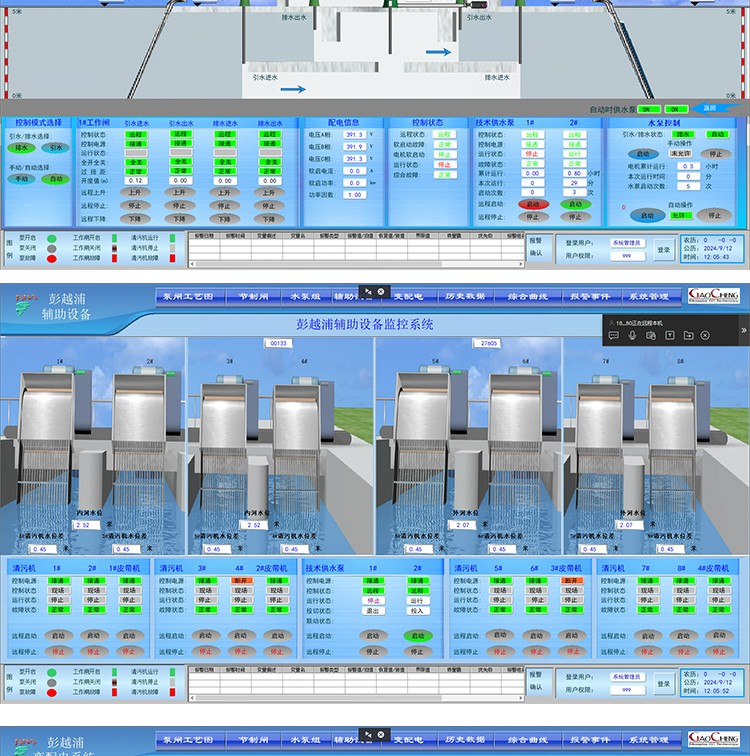Open 历史数据 tab in bottom 变配电 screen
The height and width of the screenshot is (756, 750).
[465, 740]
